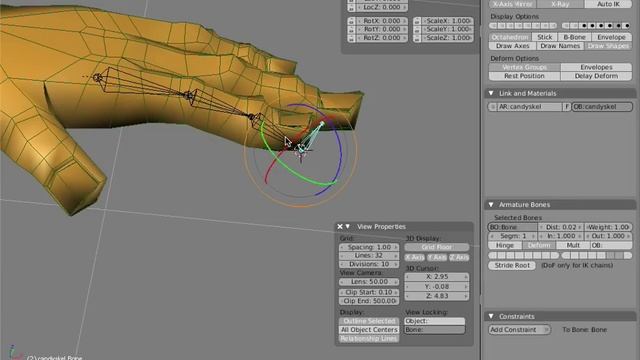Toggle Relationship Lines display option
640x360 pixels.
click(x=369, y=339)
